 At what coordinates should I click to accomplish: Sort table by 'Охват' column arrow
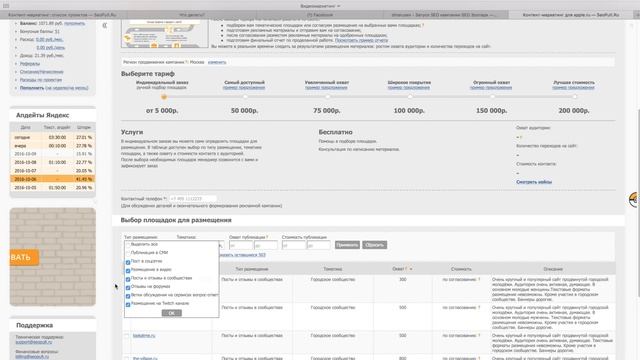point(411,269)
